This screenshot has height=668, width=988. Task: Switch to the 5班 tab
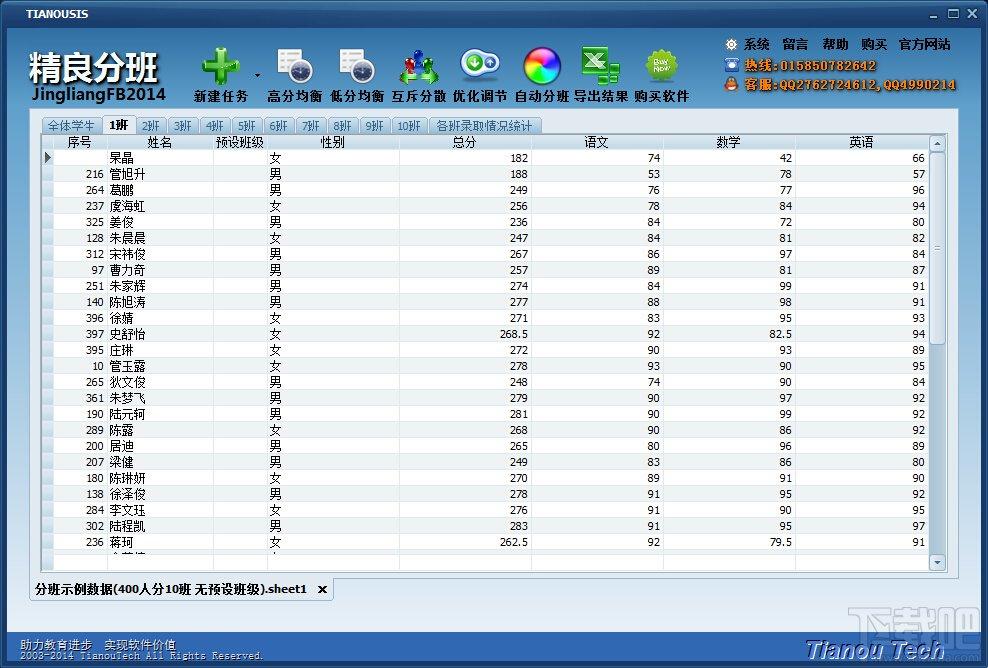[247, 125]
